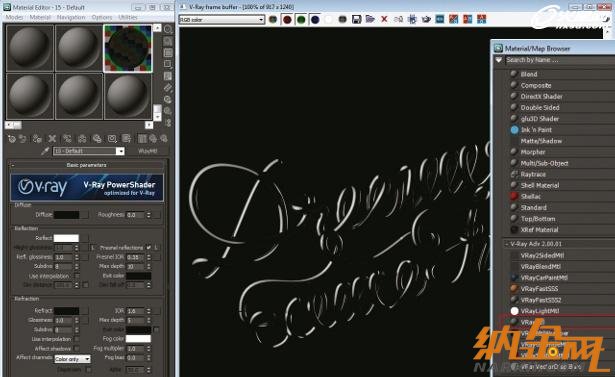Viewport: 615px width, 377px height.
Task: Clear the frame buffer image with red X
Action: coord(384,19)
